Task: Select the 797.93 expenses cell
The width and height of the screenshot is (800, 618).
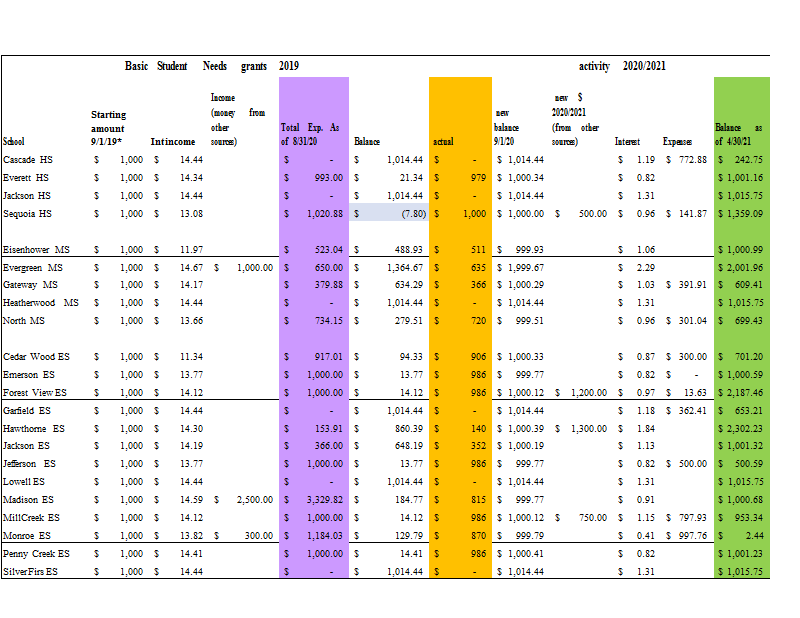Action: tap(693, 517)
